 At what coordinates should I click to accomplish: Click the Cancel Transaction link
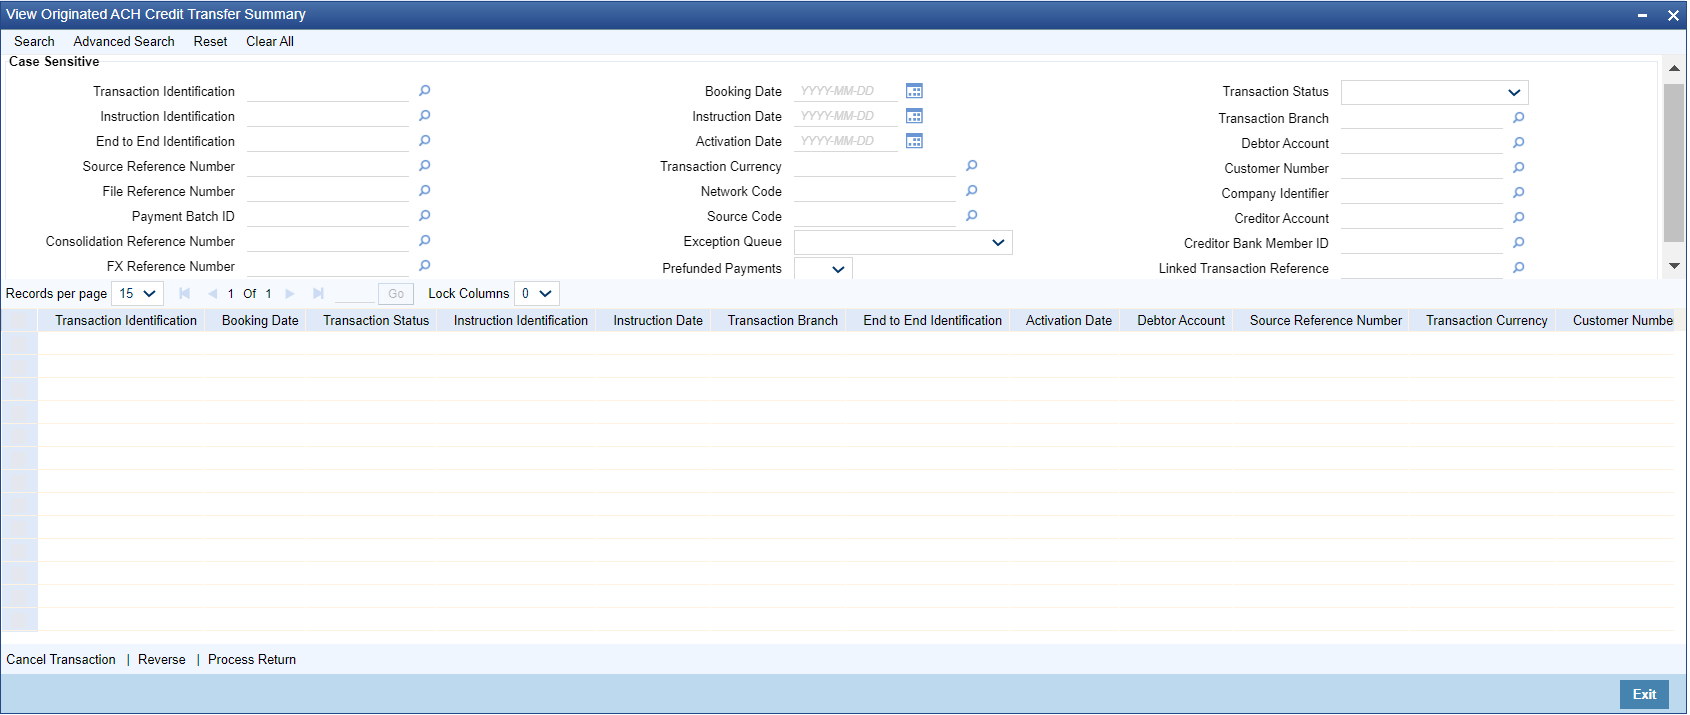point(61,660)
